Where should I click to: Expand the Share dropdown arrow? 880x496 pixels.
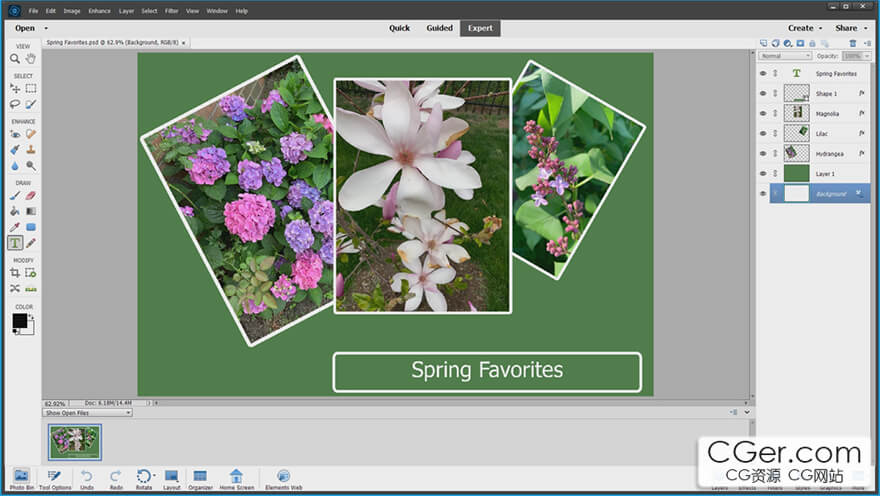[x=865, y=28]
